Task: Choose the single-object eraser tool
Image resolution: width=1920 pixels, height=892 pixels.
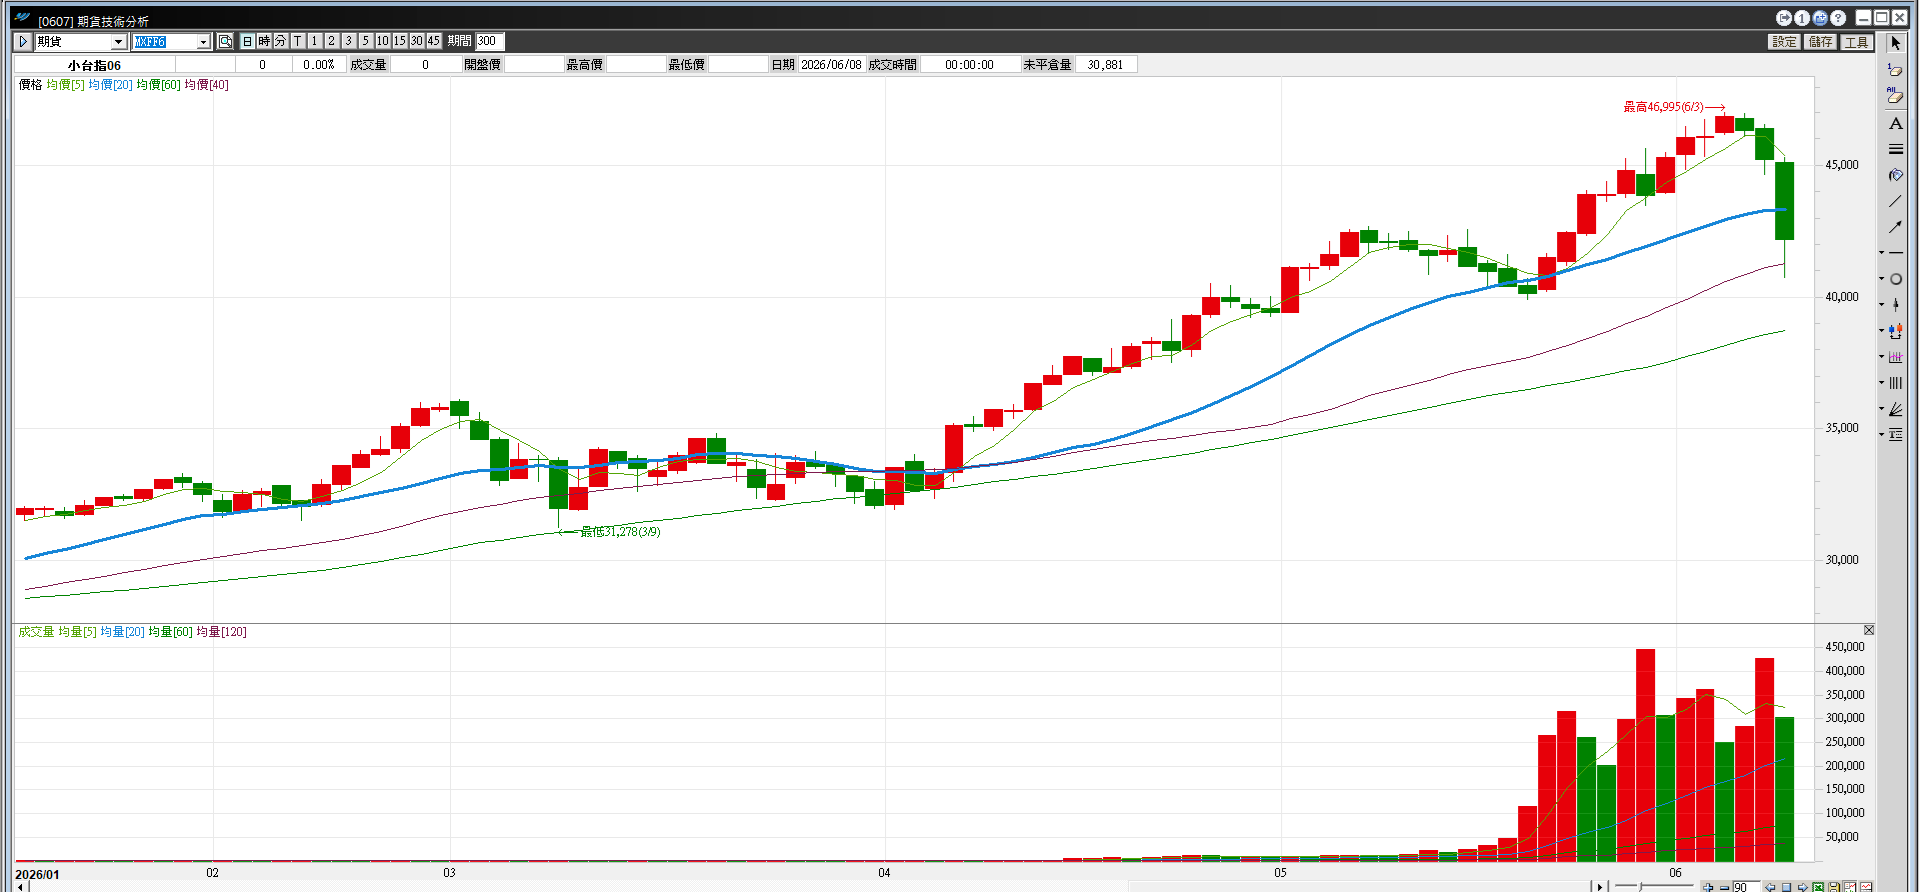Action: click(x=1895, y=69)
